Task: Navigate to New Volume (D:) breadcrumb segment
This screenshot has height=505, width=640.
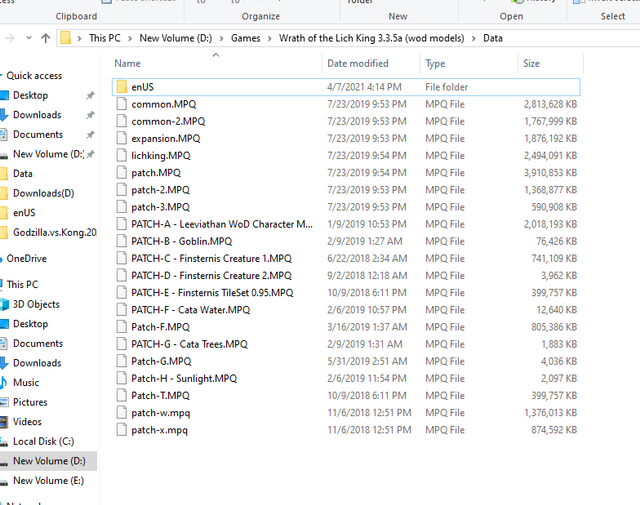Action: 176,38
